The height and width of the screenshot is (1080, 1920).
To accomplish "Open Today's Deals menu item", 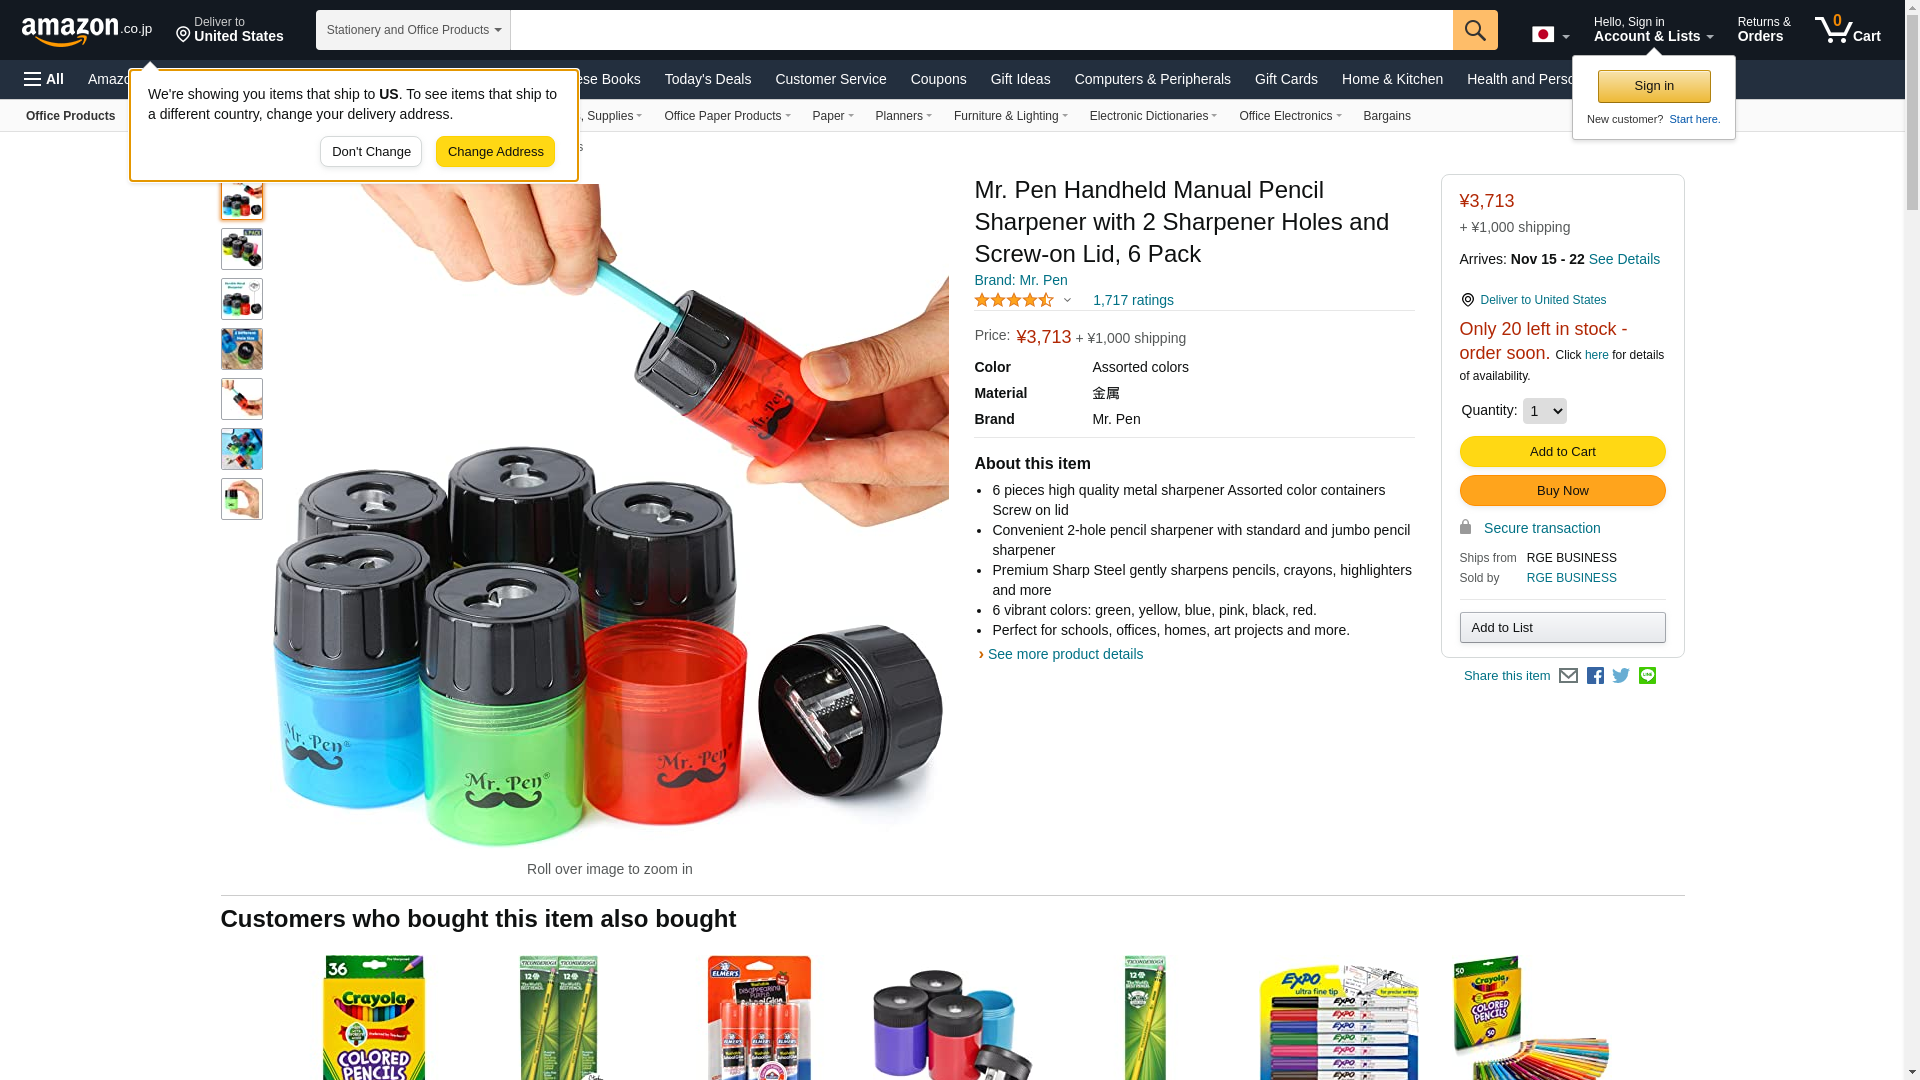I will [708, 79].
